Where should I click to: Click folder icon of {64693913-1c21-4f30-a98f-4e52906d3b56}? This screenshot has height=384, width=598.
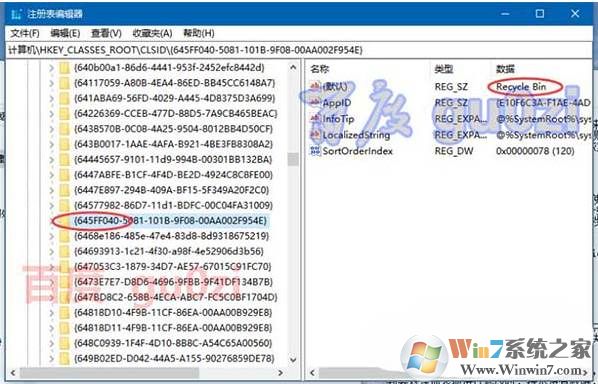point(64,251)
